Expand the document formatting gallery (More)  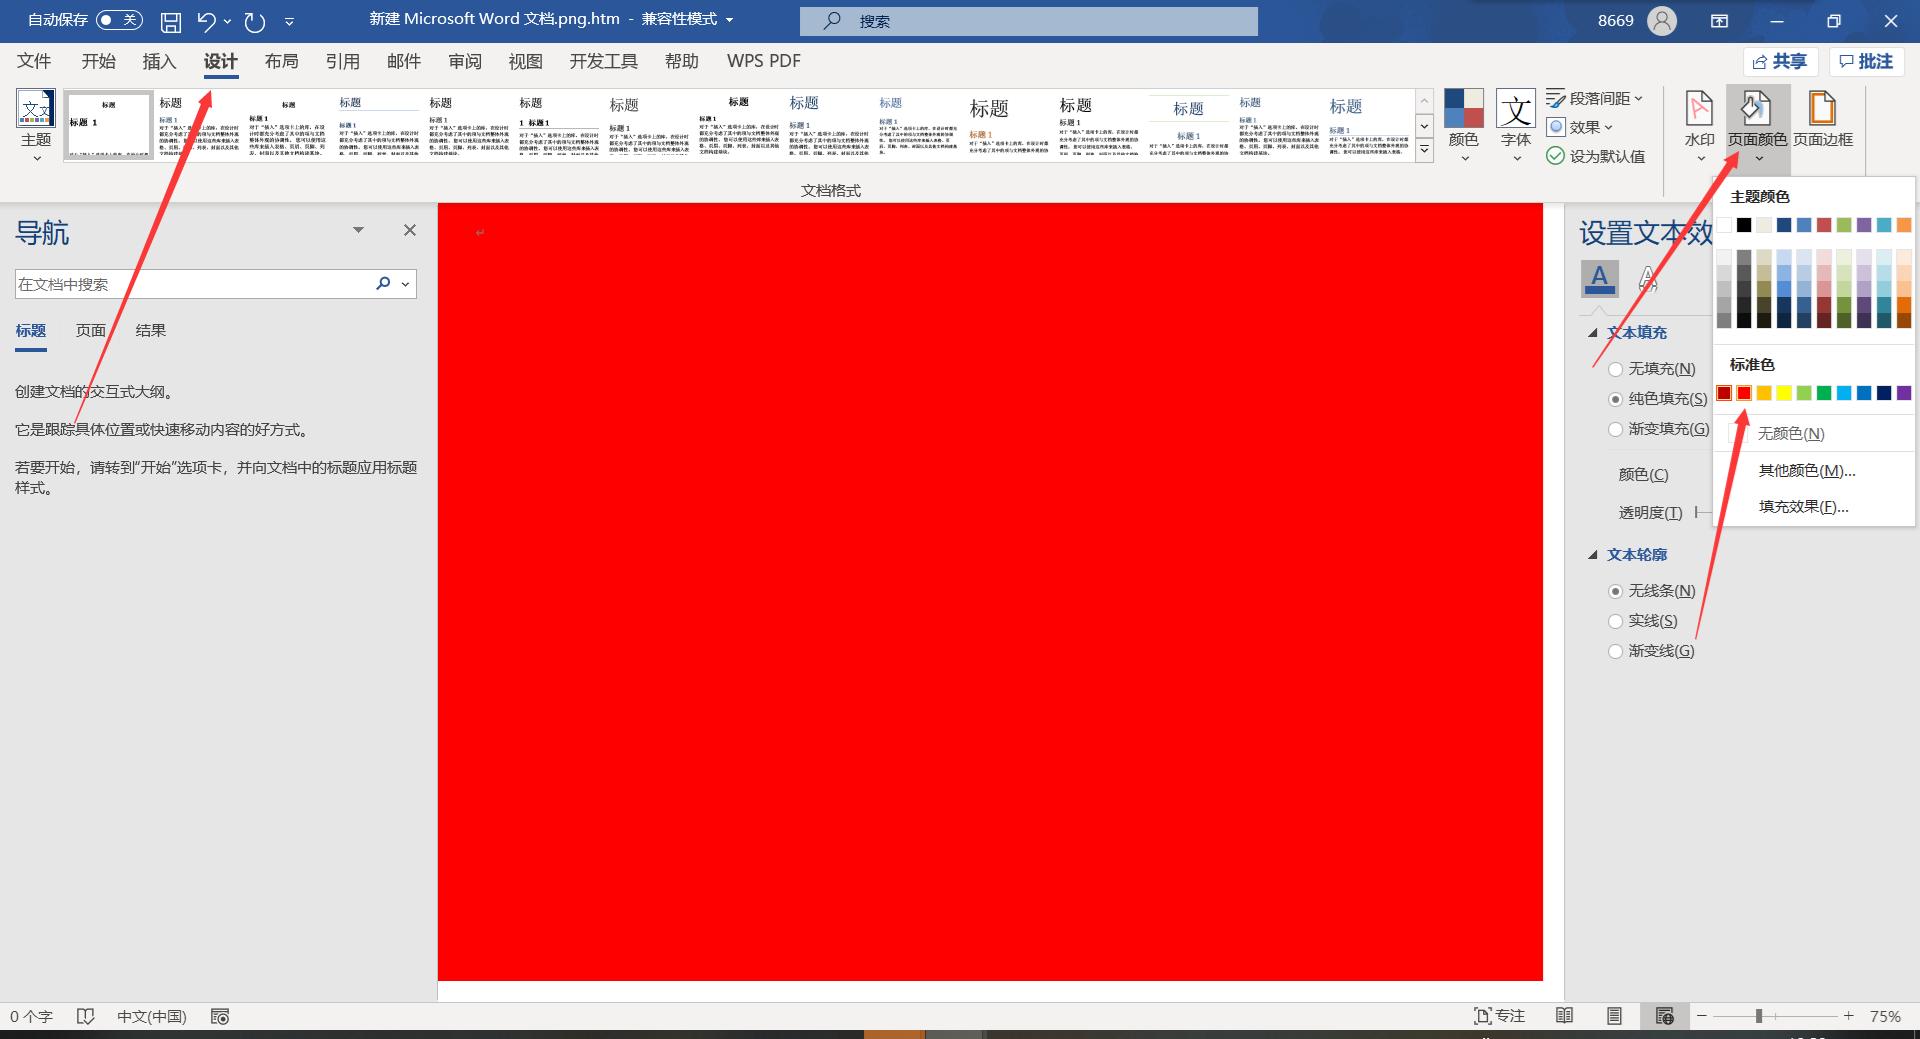pyautogui.click(x=1425, y=151)
